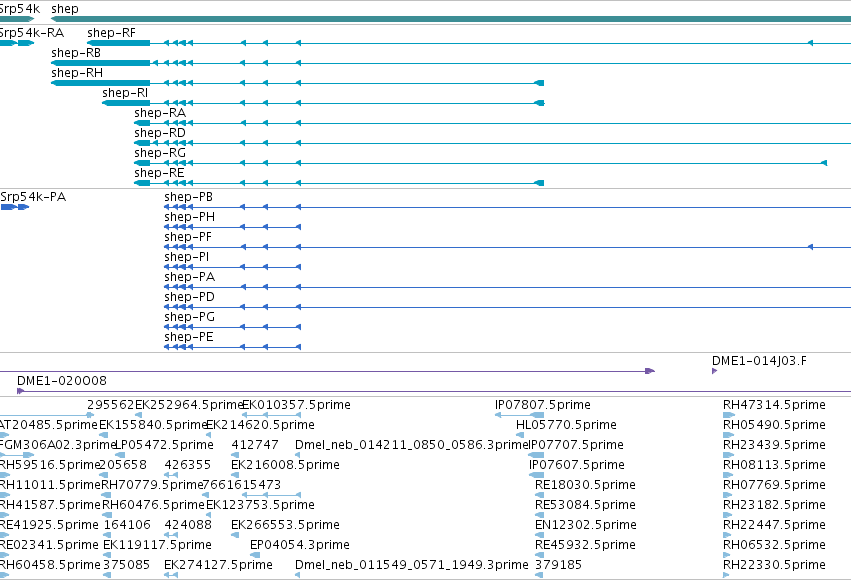The height and width of the screenshot is (580, 851).
Task: Click the small arrow glyph under DME1-014J03.F
Action: tap(714, 371)
